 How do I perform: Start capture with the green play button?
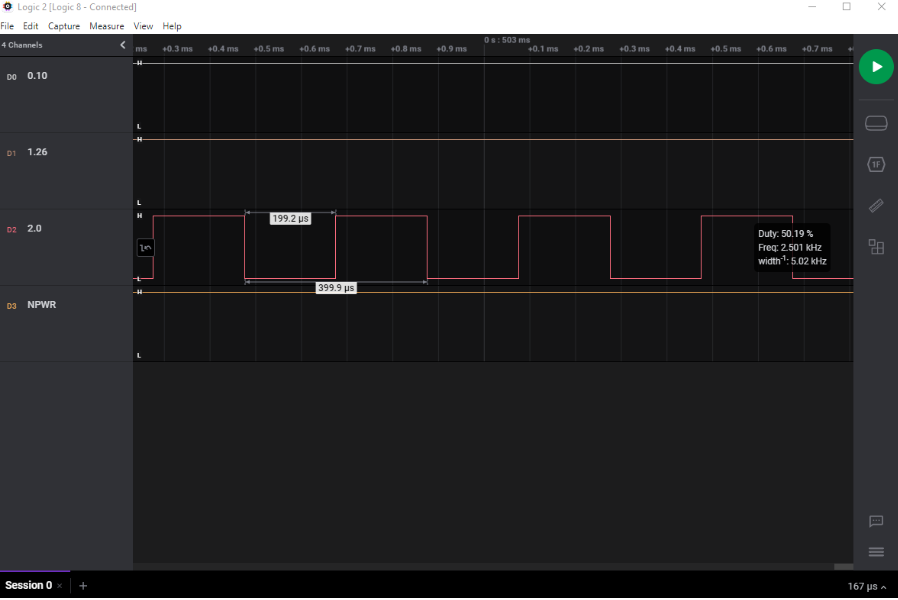876,67
